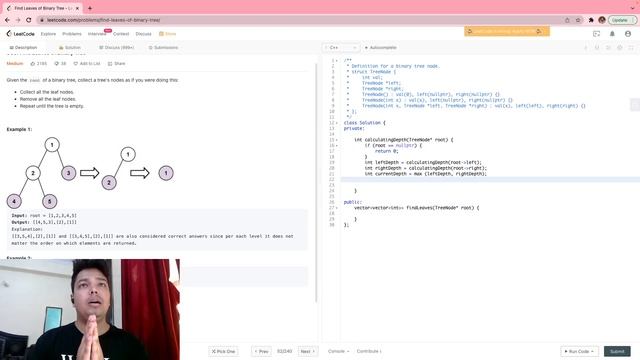
Task: Open the playground icon in header
Action: point(596,34)
